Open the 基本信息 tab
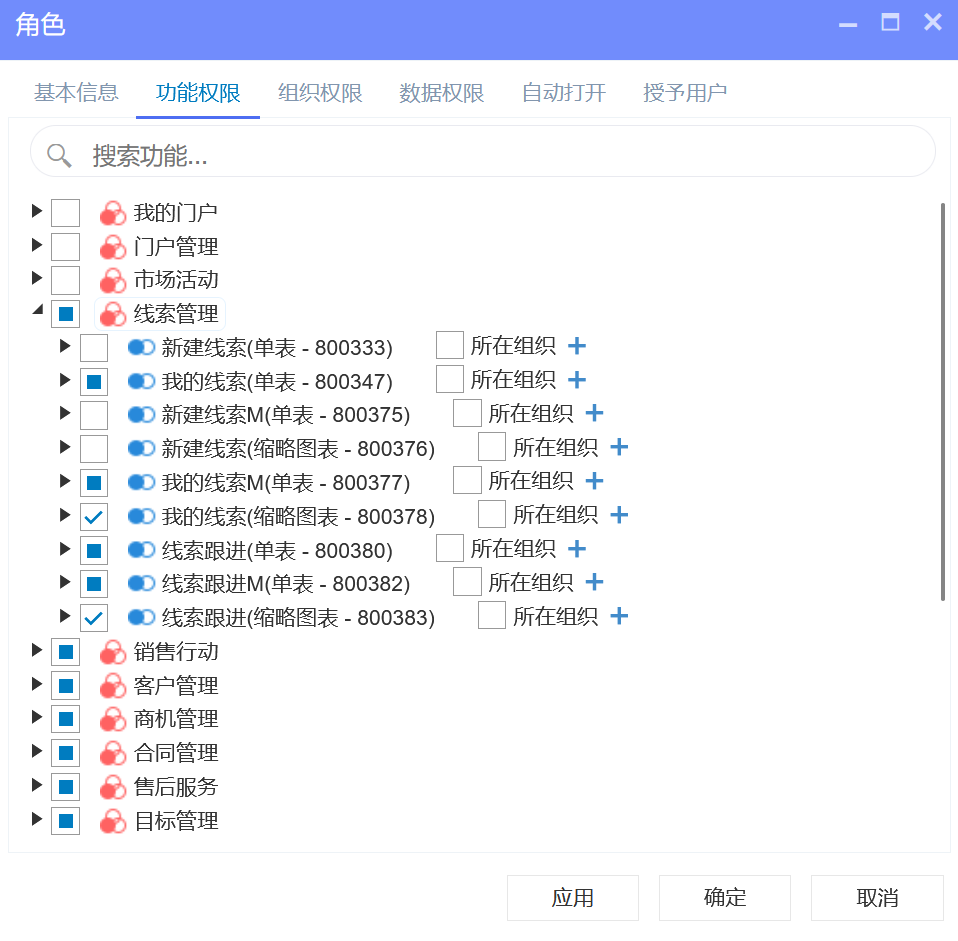This screenshot has height=941, width=958. [x=76, y=93]
